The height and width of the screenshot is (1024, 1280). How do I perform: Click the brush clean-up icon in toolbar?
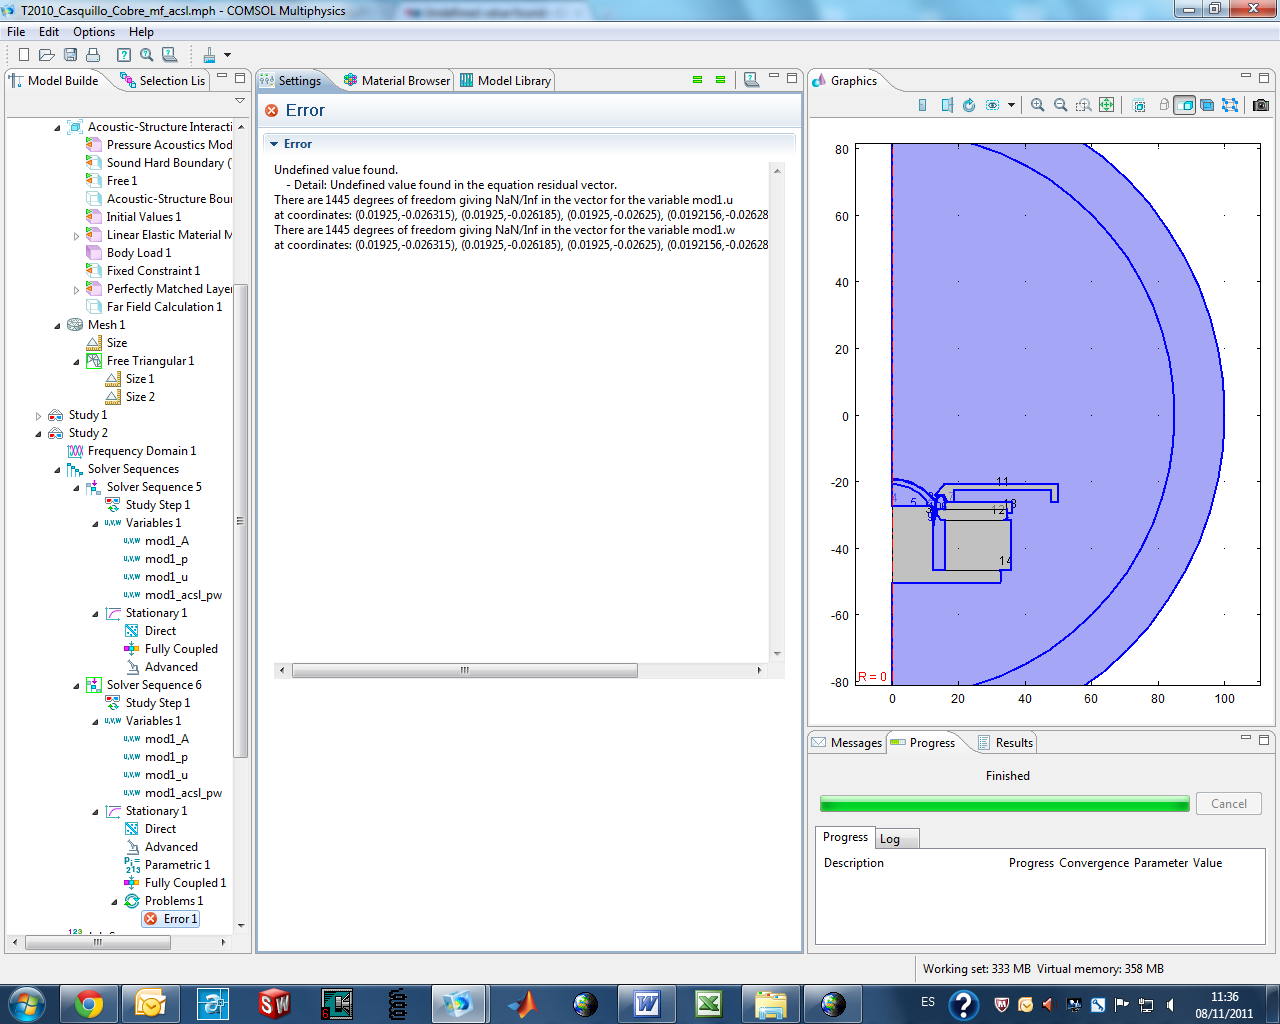click(209, 55)
